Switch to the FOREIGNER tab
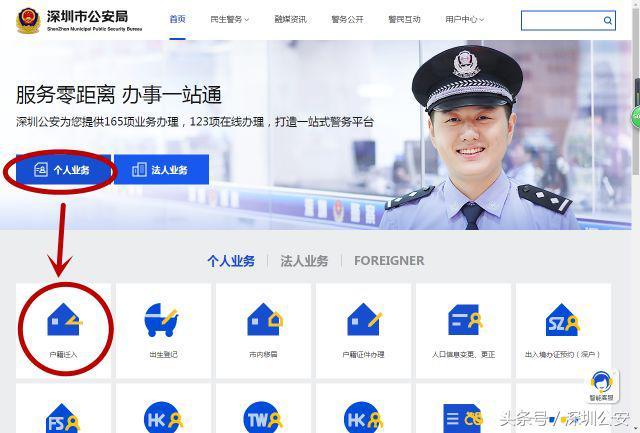640x433 pixels. pyautogui.click(x=389, y=260)
